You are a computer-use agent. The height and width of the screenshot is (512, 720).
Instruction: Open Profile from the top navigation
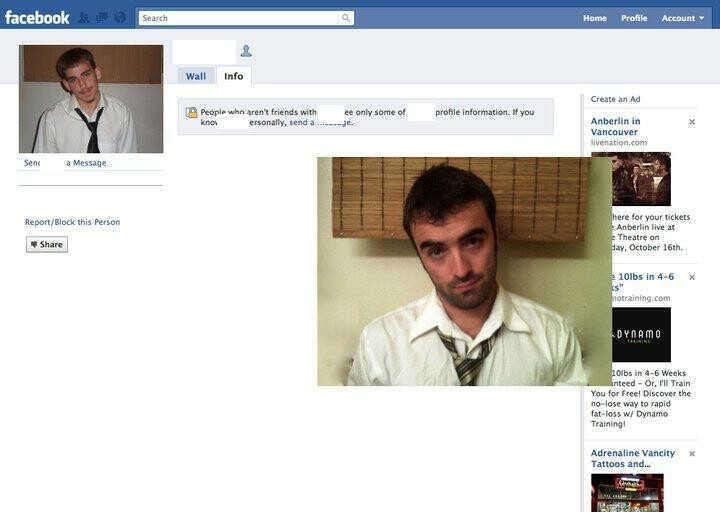point(634,18)
